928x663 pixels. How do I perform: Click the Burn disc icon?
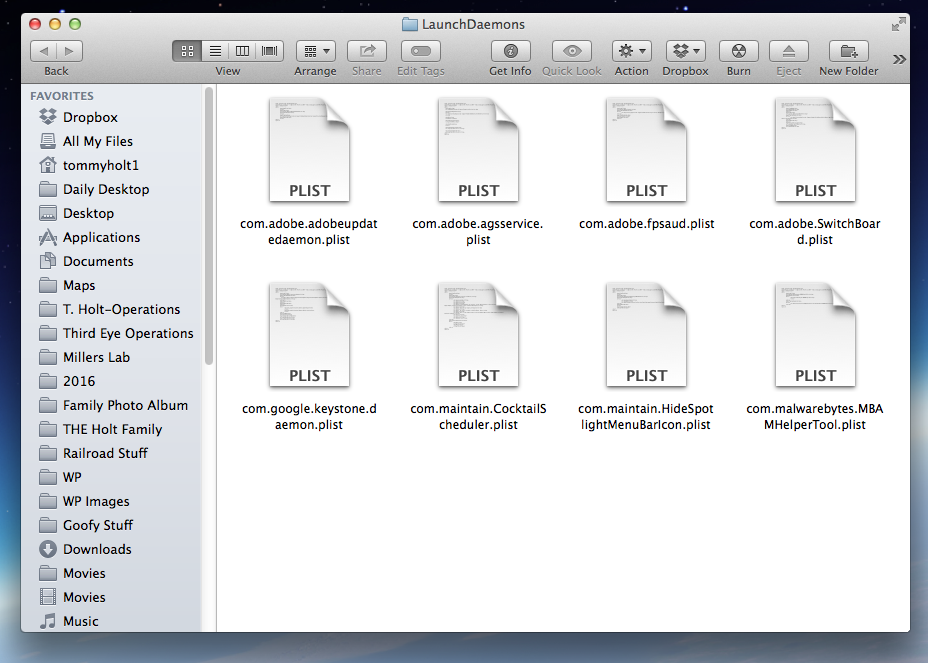click(739, 51)
